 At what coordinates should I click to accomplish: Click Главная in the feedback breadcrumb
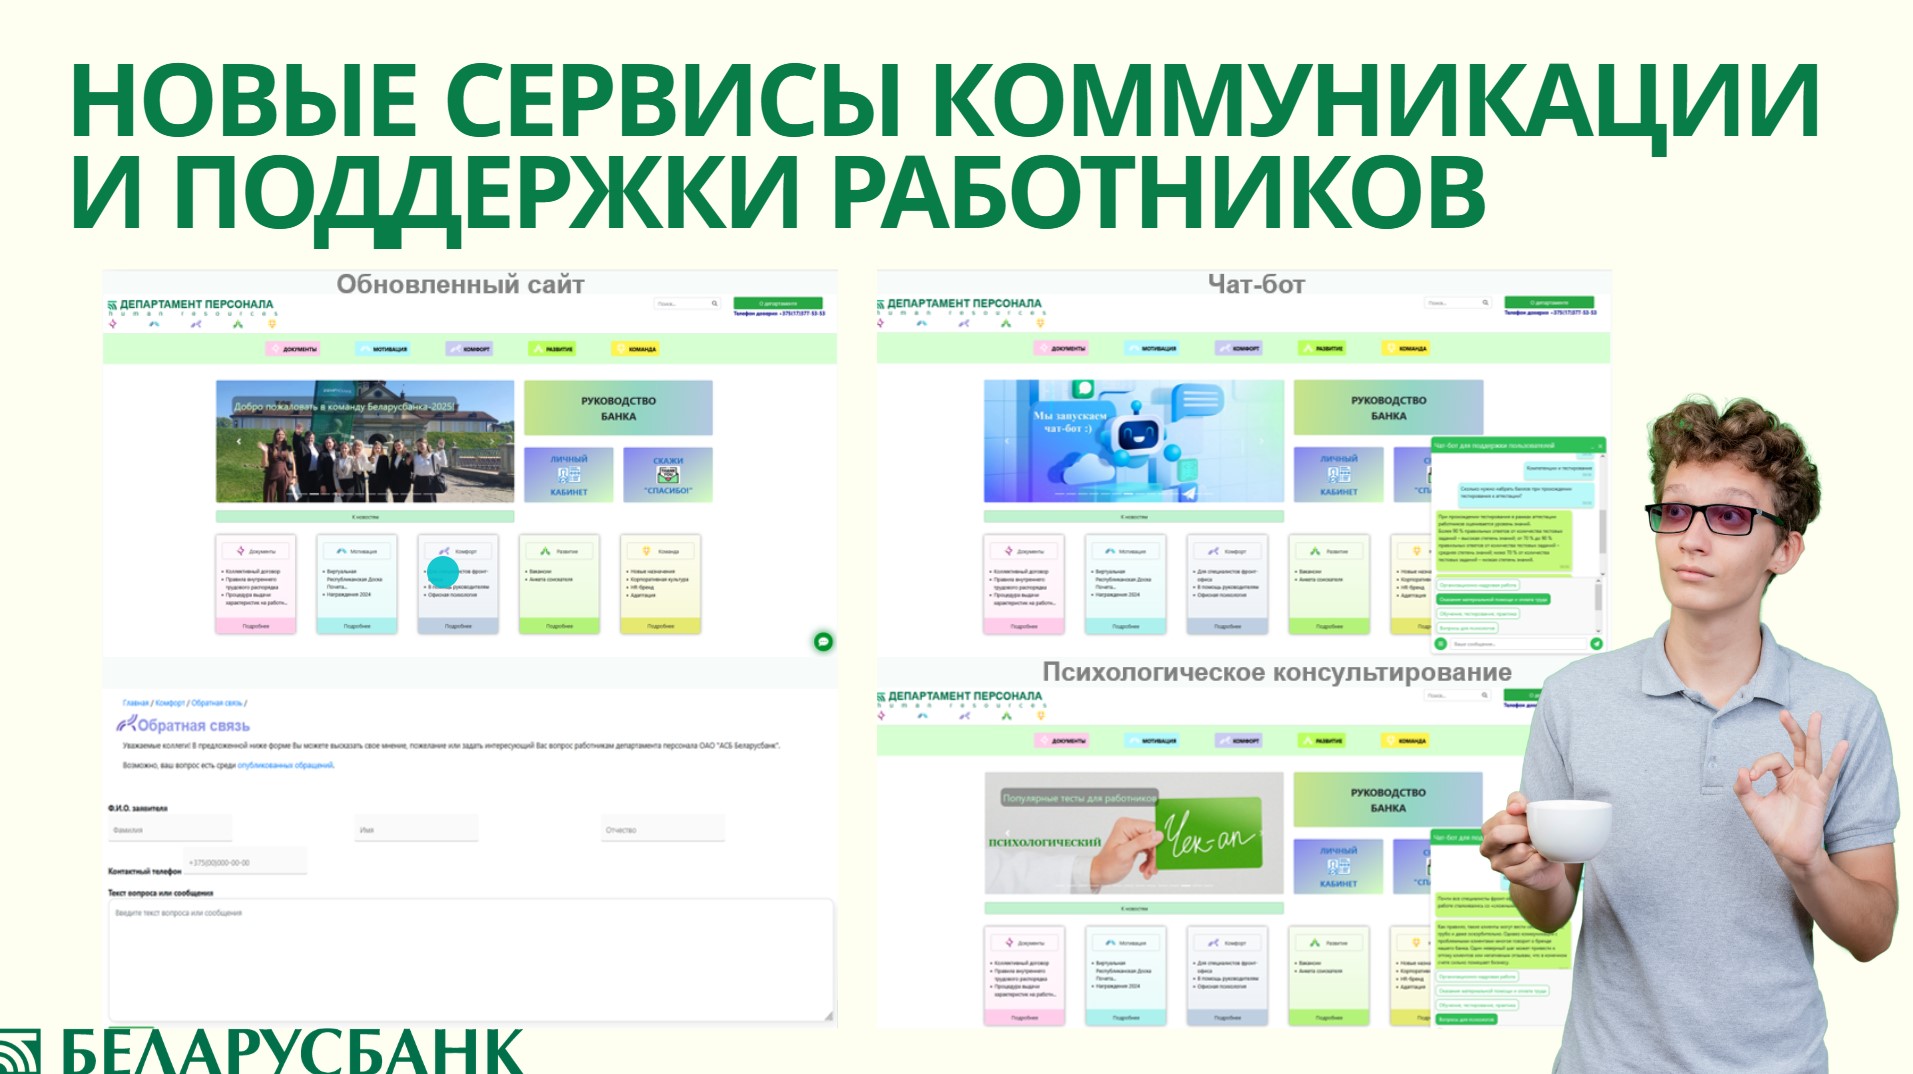(x=135, y=703)
